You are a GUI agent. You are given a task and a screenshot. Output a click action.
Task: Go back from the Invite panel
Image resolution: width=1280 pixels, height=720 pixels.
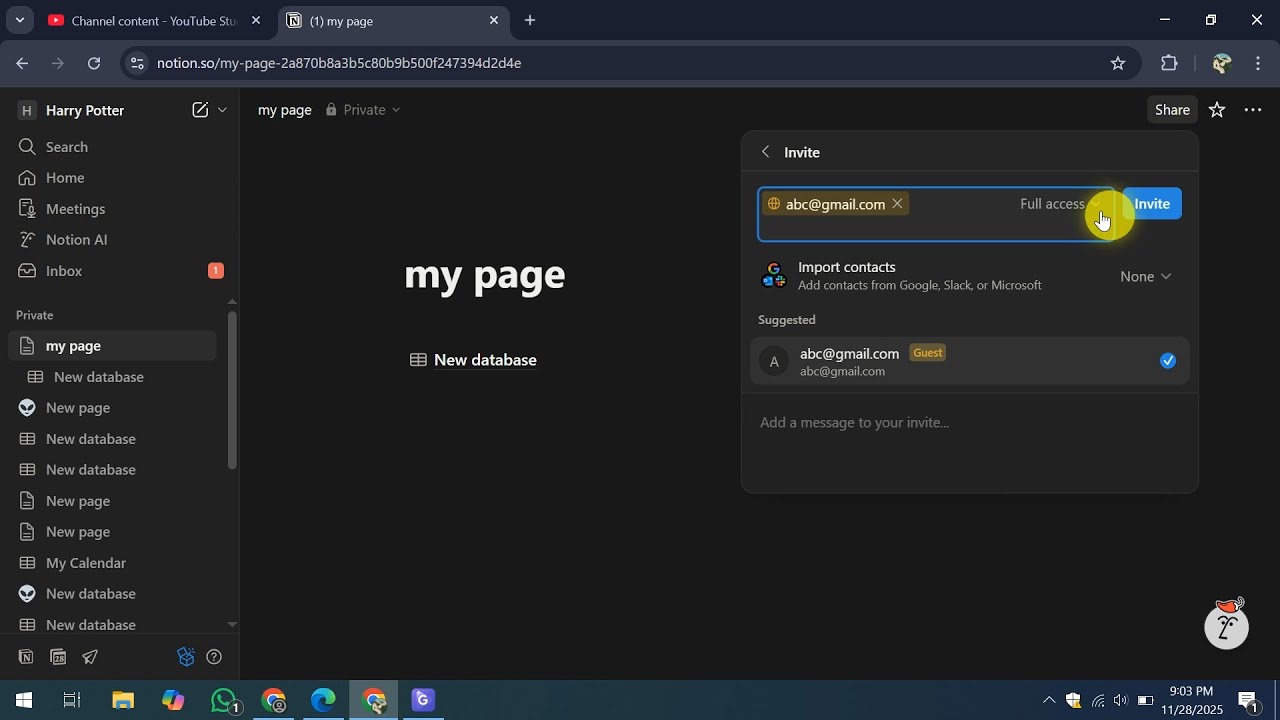(766, 152)
